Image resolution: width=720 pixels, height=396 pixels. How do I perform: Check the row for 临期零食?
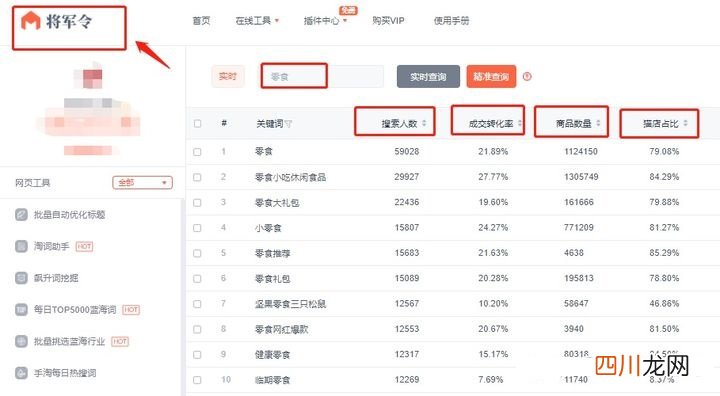click(x=197, y=380)
